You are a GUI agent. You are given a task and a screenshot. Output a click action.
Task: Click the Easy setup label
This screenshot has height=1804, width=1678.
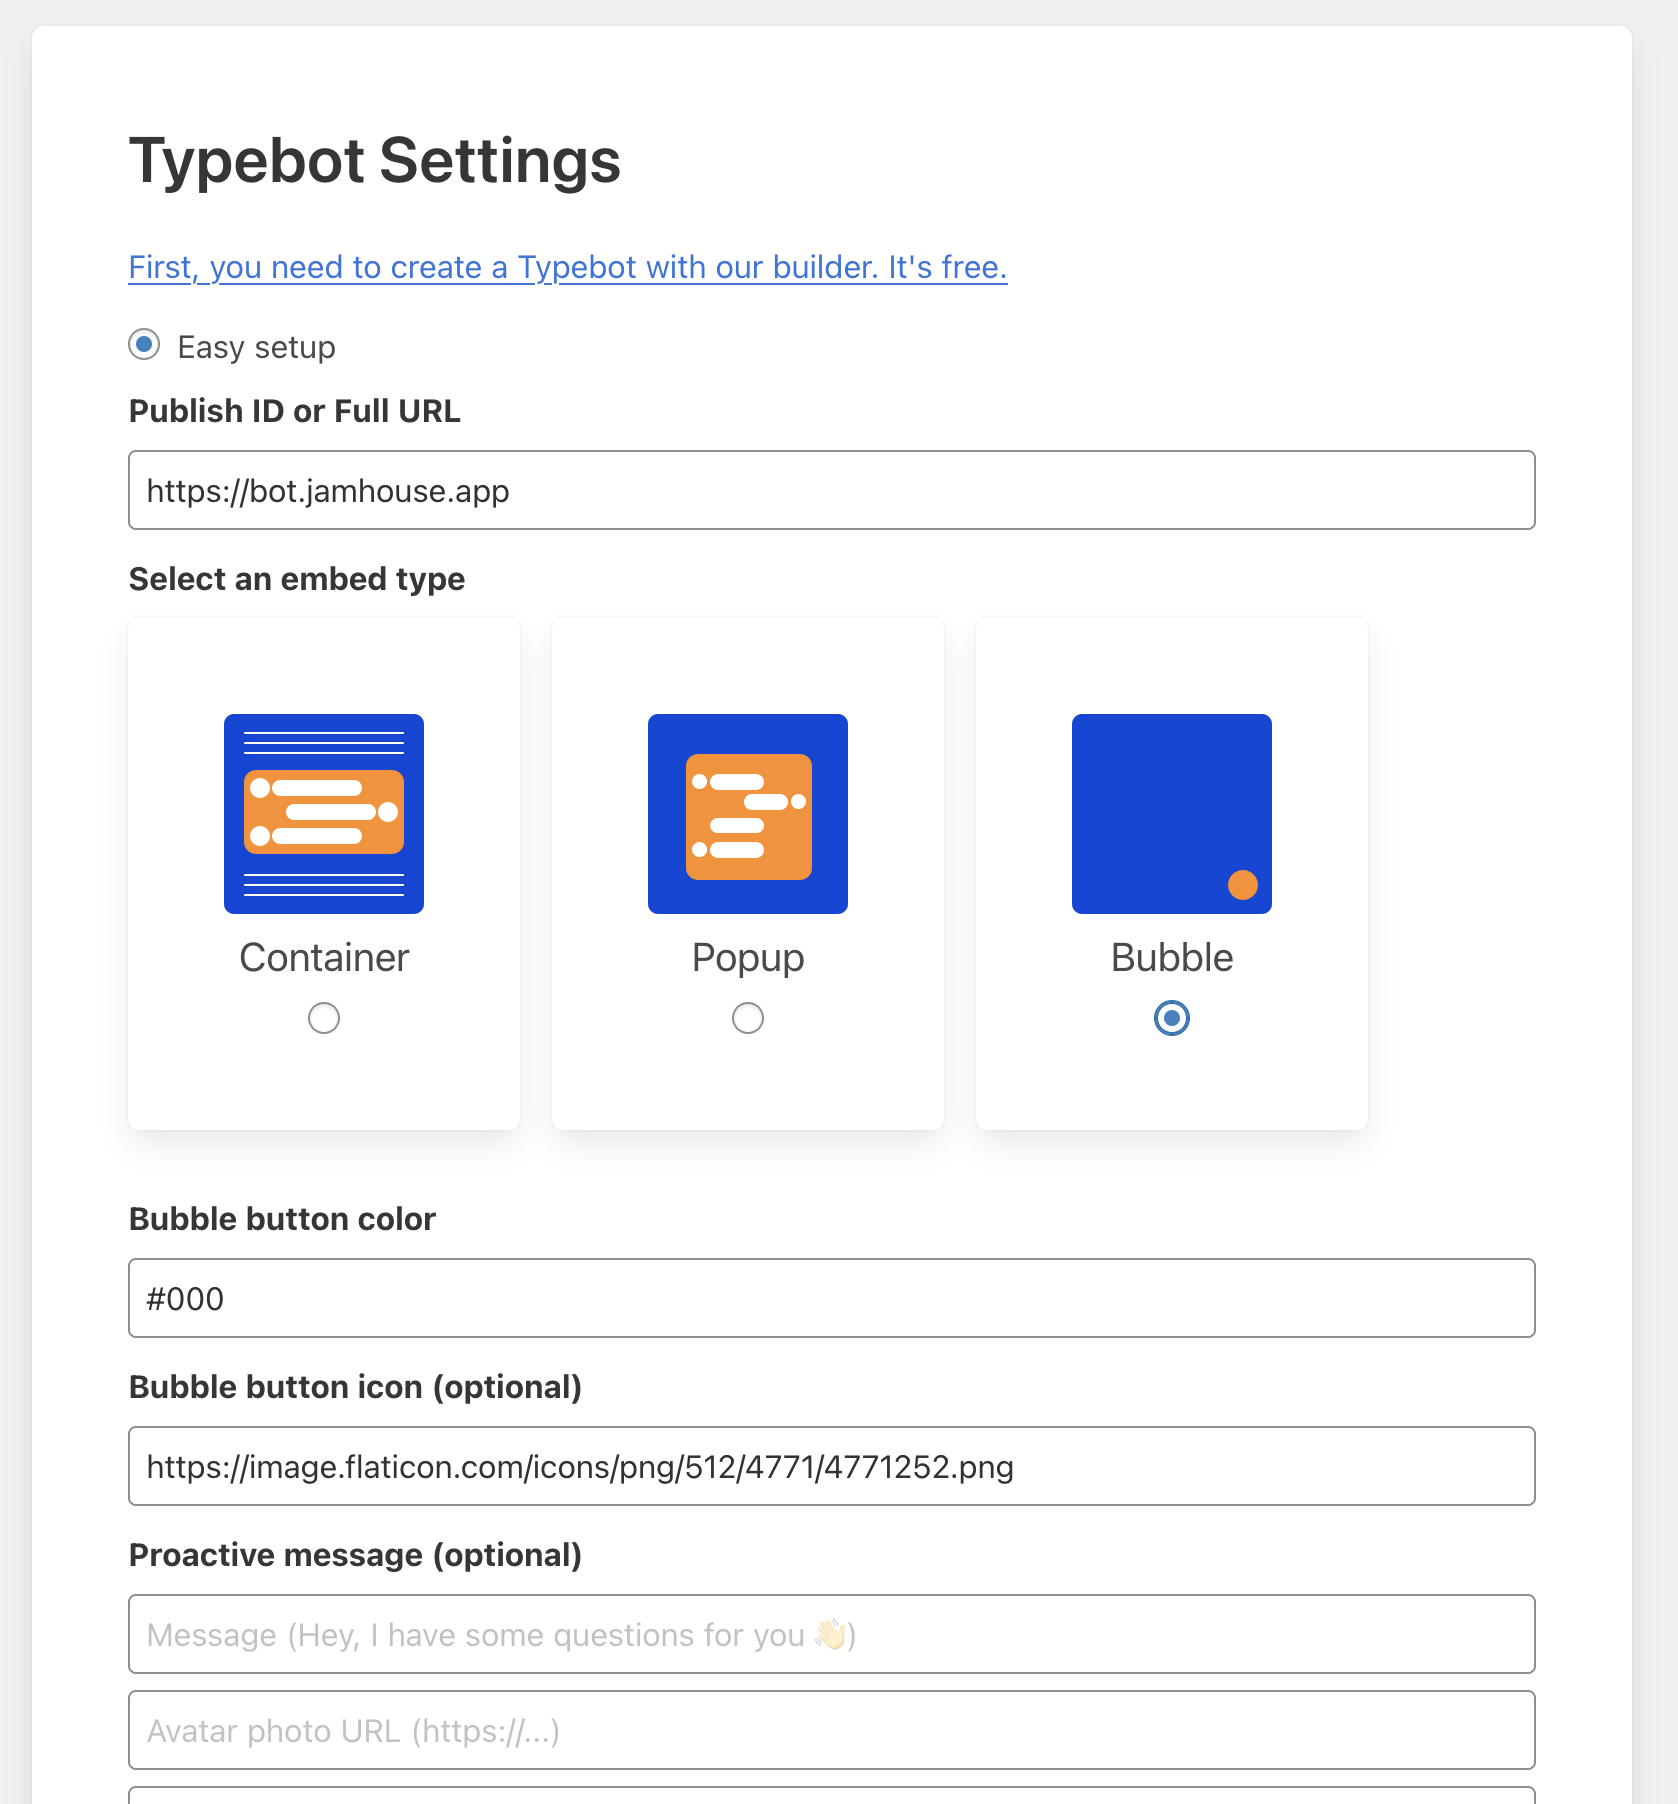pyautogui.click(x=256, y=347)
